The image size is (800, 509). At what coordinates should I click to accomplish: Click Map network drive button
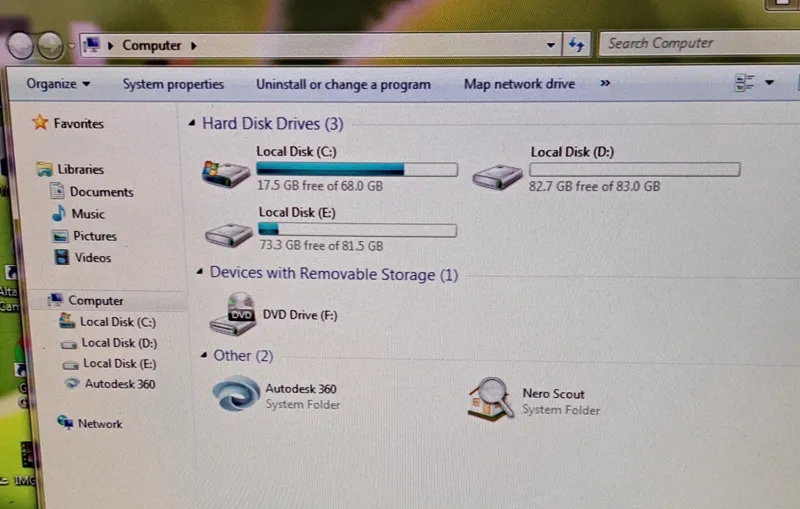[x=519, y=84]
